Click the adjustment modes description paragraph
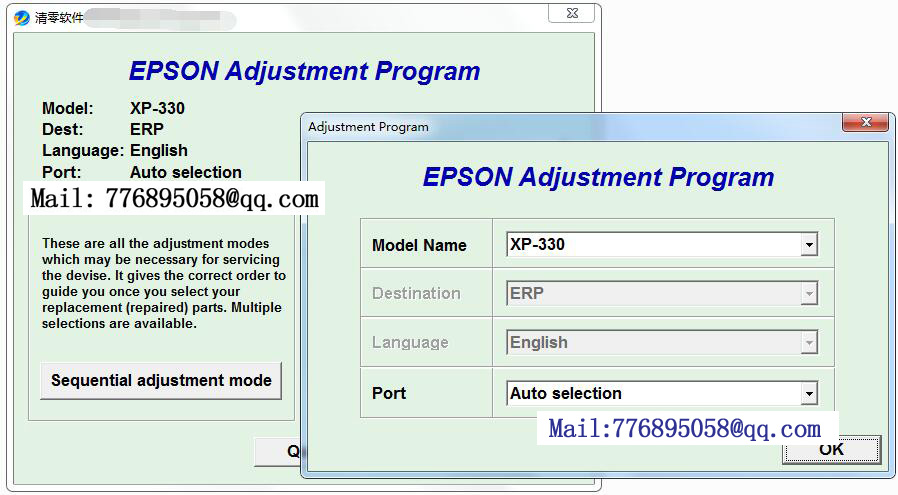Viewport: 898px width, 495px height. click(164, 284)
